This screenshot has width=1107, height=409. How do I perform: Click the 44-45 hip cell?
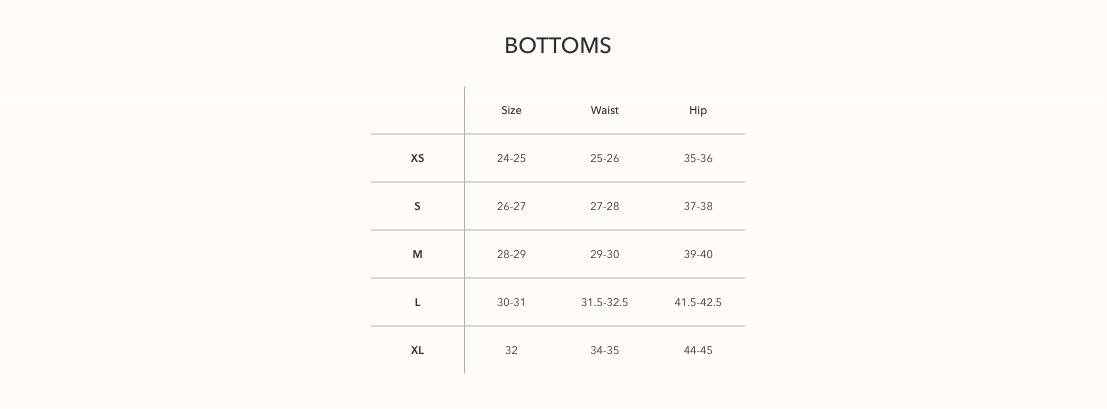tap(698, 350)
